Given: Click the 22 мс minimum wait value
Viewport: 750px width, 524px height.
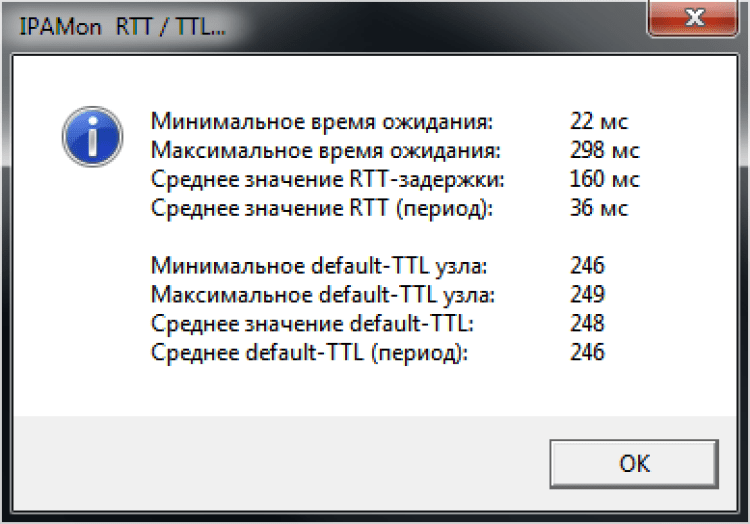Looking at the screenshot, I should click(x=598, y=122).
